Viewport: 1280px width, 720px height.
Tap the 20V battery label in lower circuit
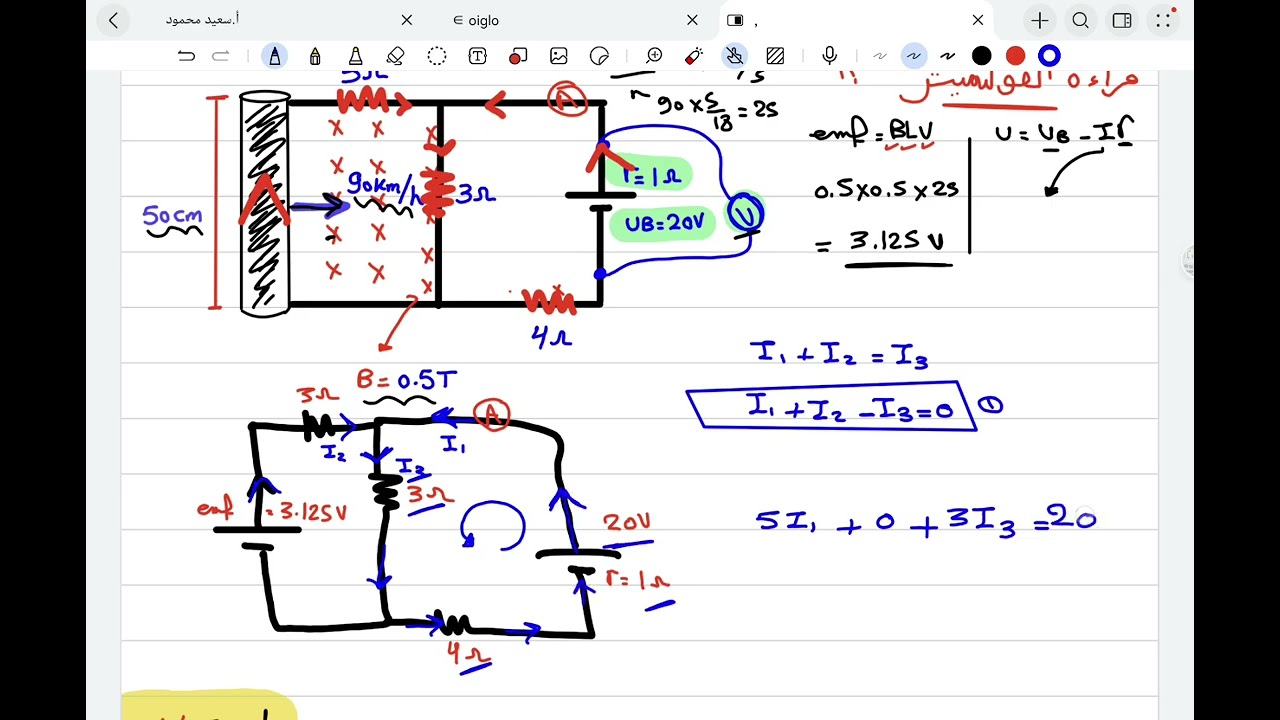627,523
